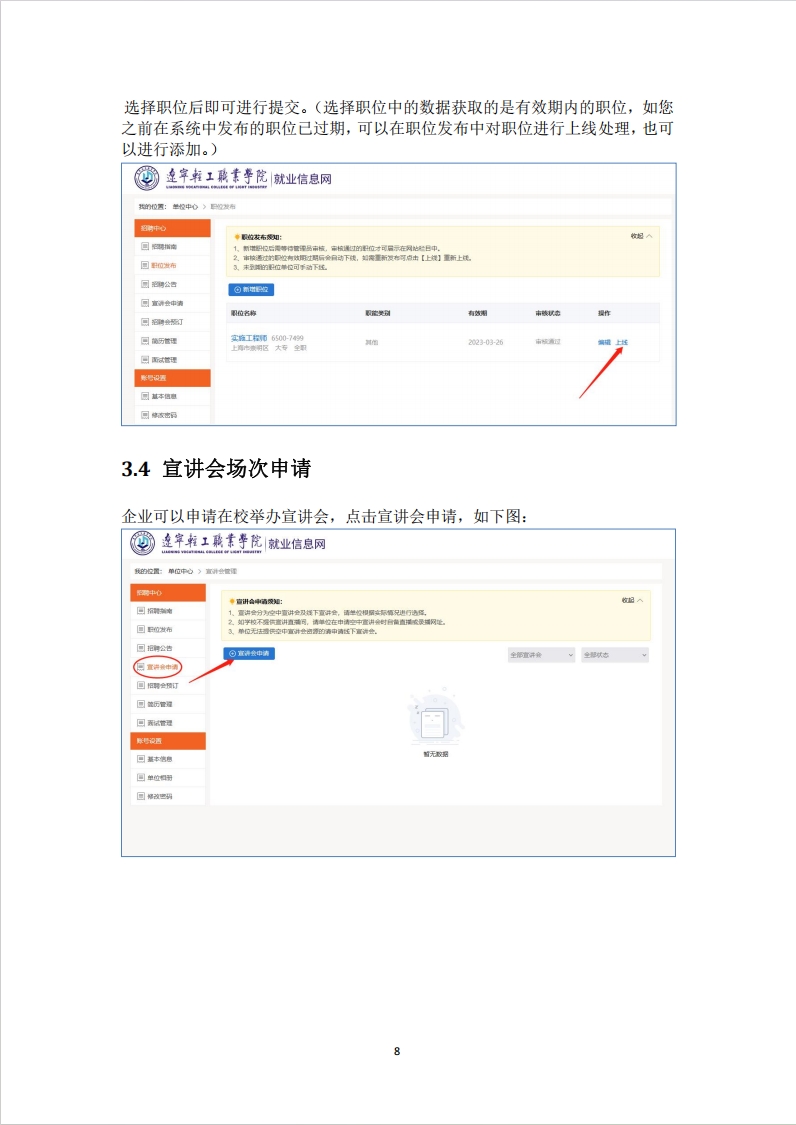Viewport: 796px width, 1125px height.
Task: Click the empty-data illustration above 暂无数据
Action: [435, 719]
